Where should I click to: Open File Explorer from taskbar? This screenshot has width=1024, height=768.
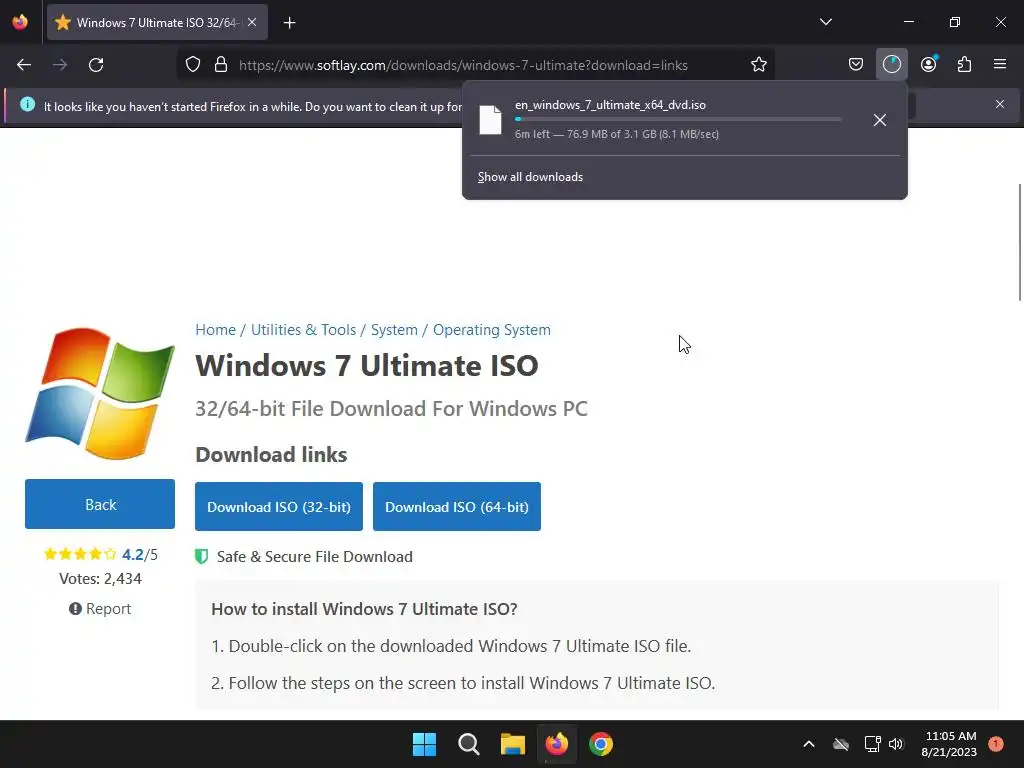point(513,744)
